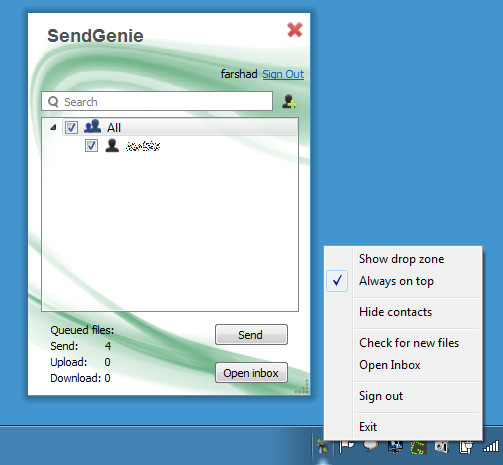Uncheck the All group checkbox

(x=71, y=127)
